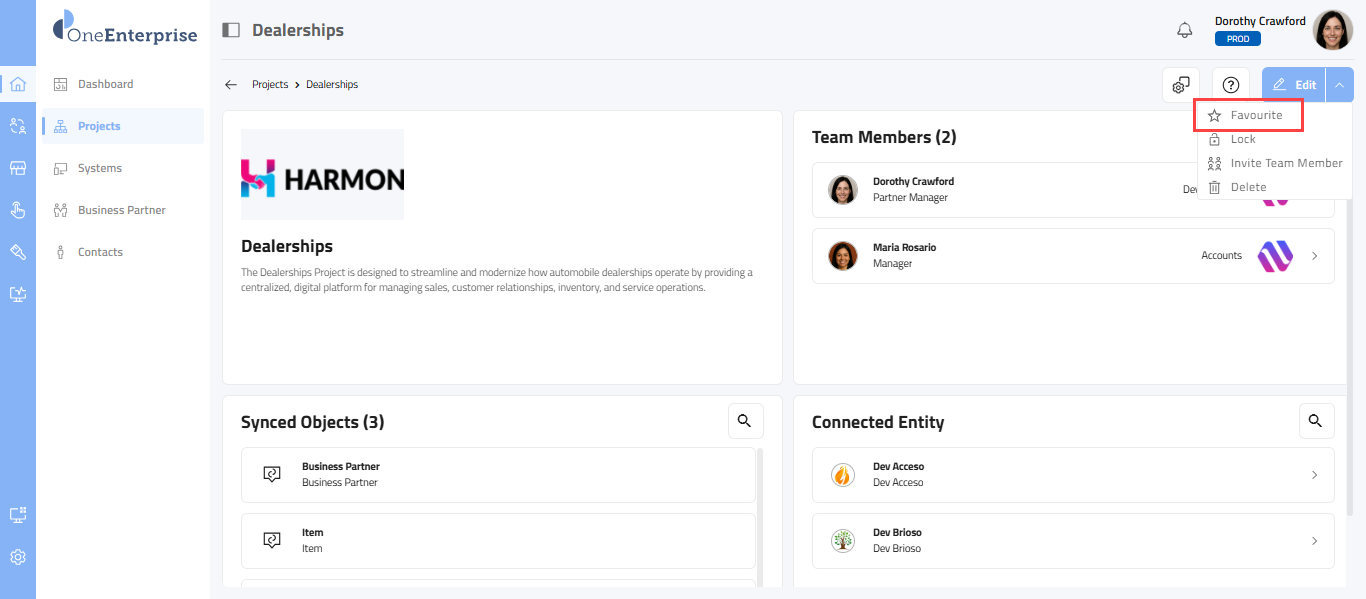Toggle the sidebar panel collapse icon
The image size is (1366, 599).
click(231, 30)
